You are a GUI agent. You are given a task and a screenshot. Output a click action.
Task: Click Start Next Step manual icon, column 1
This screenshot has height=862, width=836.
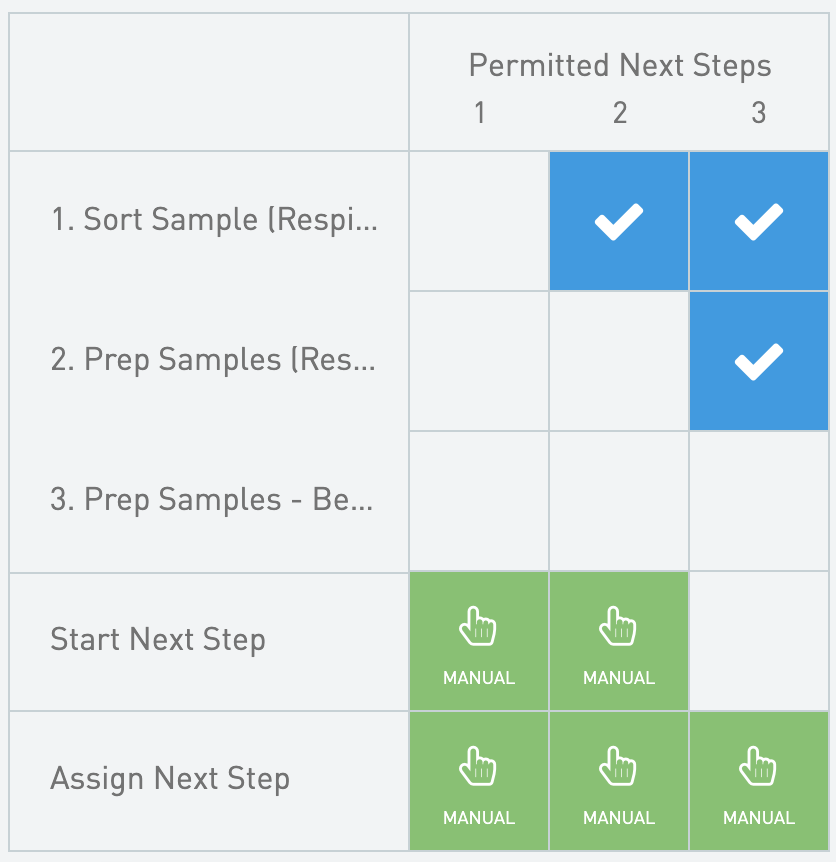[479, 641]
